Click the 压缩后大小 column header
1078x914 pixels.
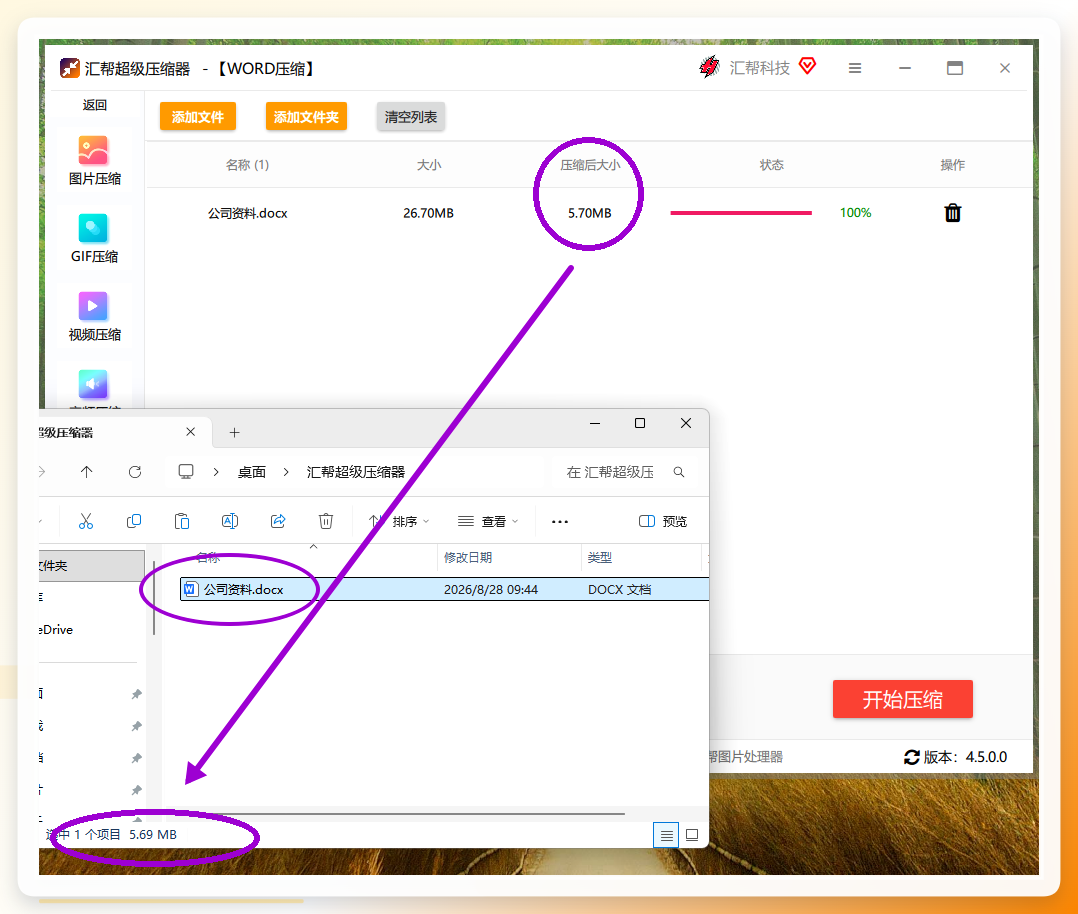click(x=590, y=165)
